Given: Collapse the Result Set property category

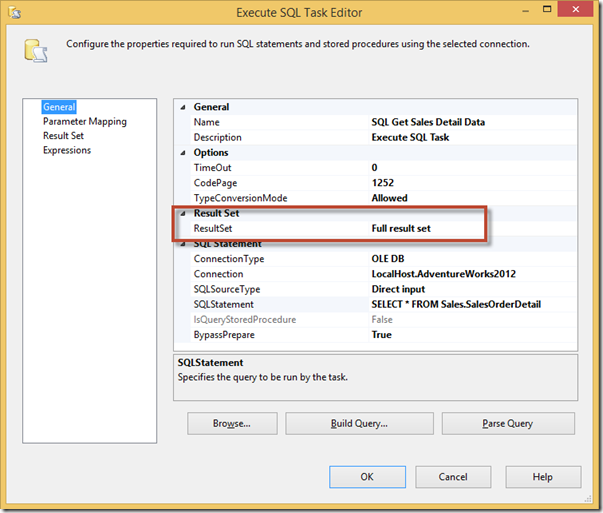Looking at the screenshot, I should pyautogui.click(x=181, y=213).
